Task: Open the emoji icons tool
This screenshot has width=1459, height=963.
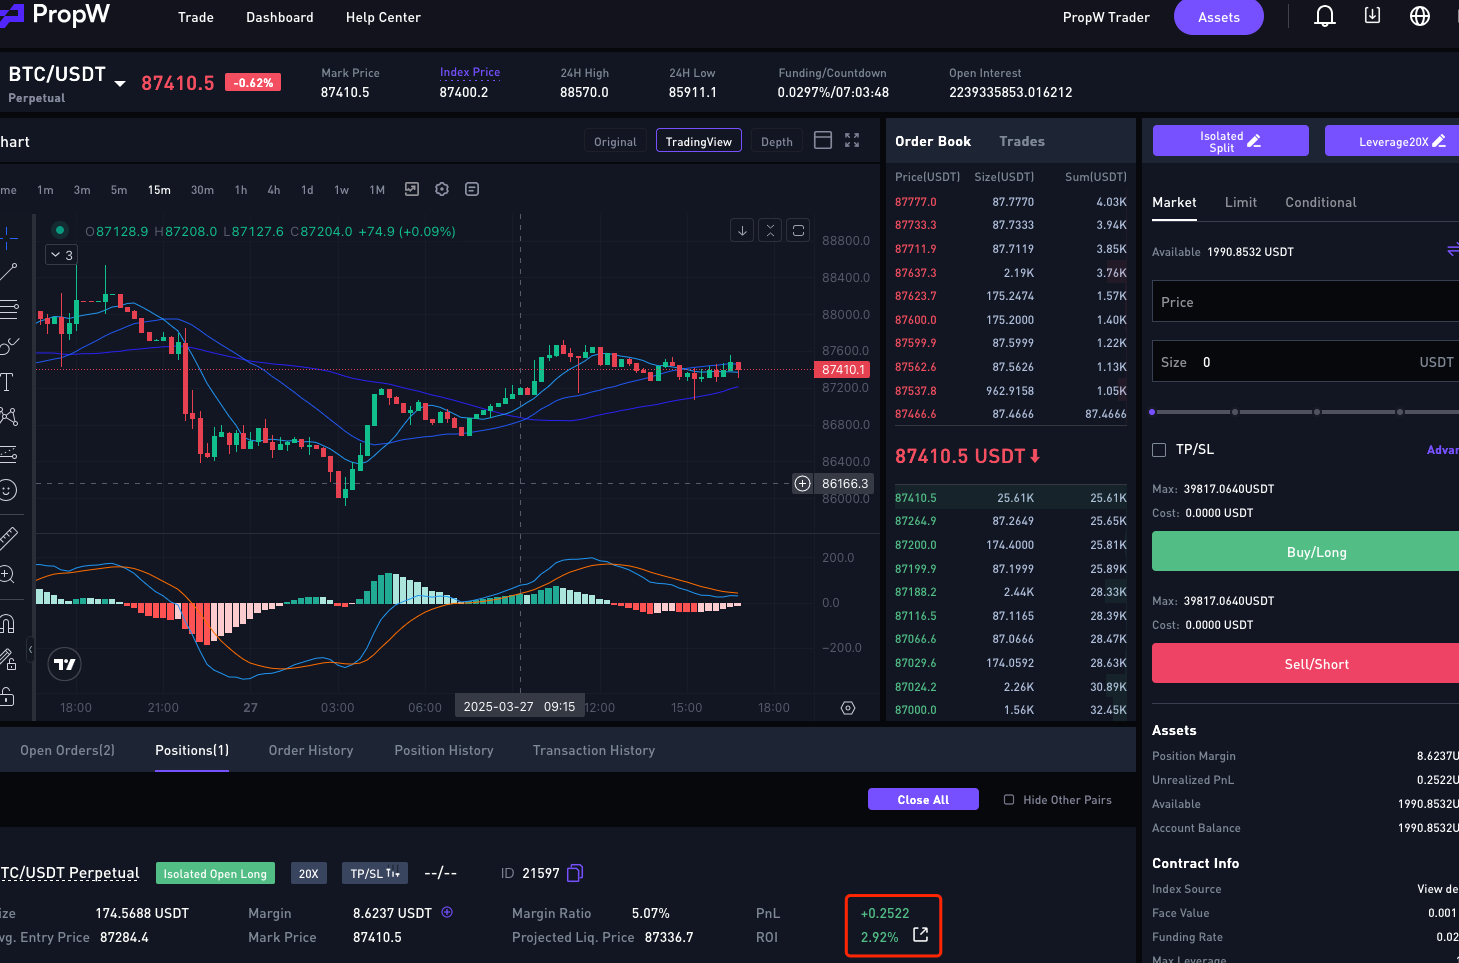Action: pyautogui.click(x=8, y=490)
